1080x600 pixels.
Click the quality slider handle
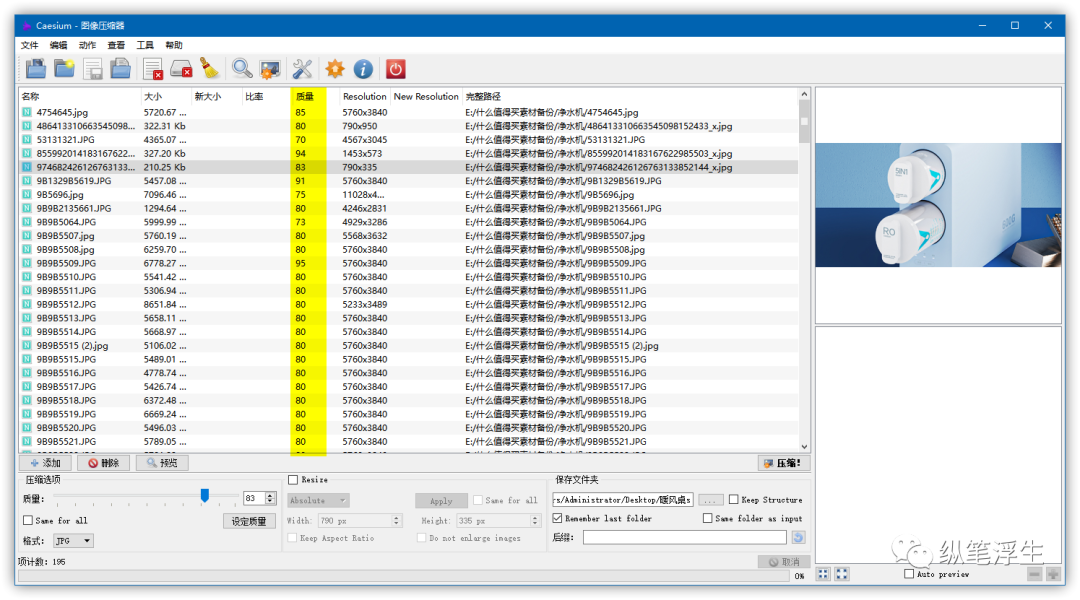tap(205, 495)
